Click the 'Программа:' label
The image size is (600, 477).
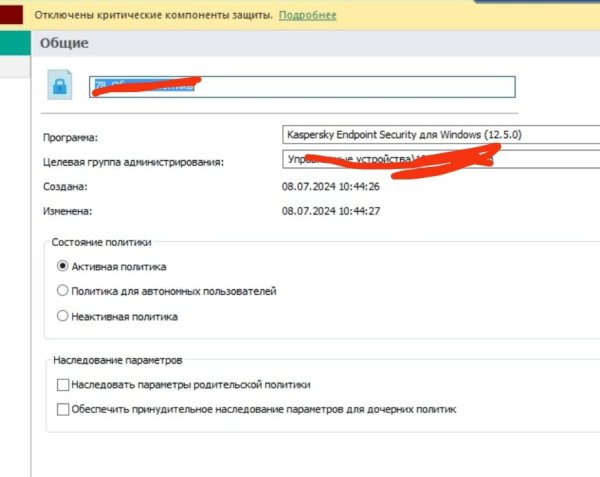coord(70,137)
